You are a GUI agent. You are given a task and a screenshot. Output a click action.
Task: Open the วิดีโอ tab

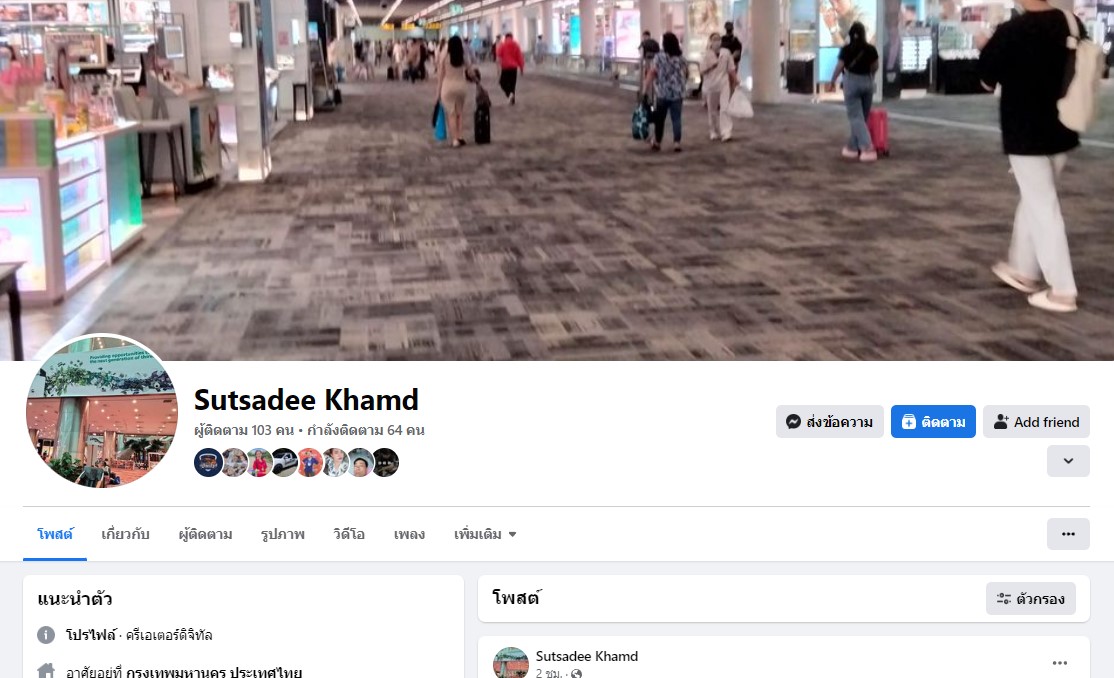[349, 534]
